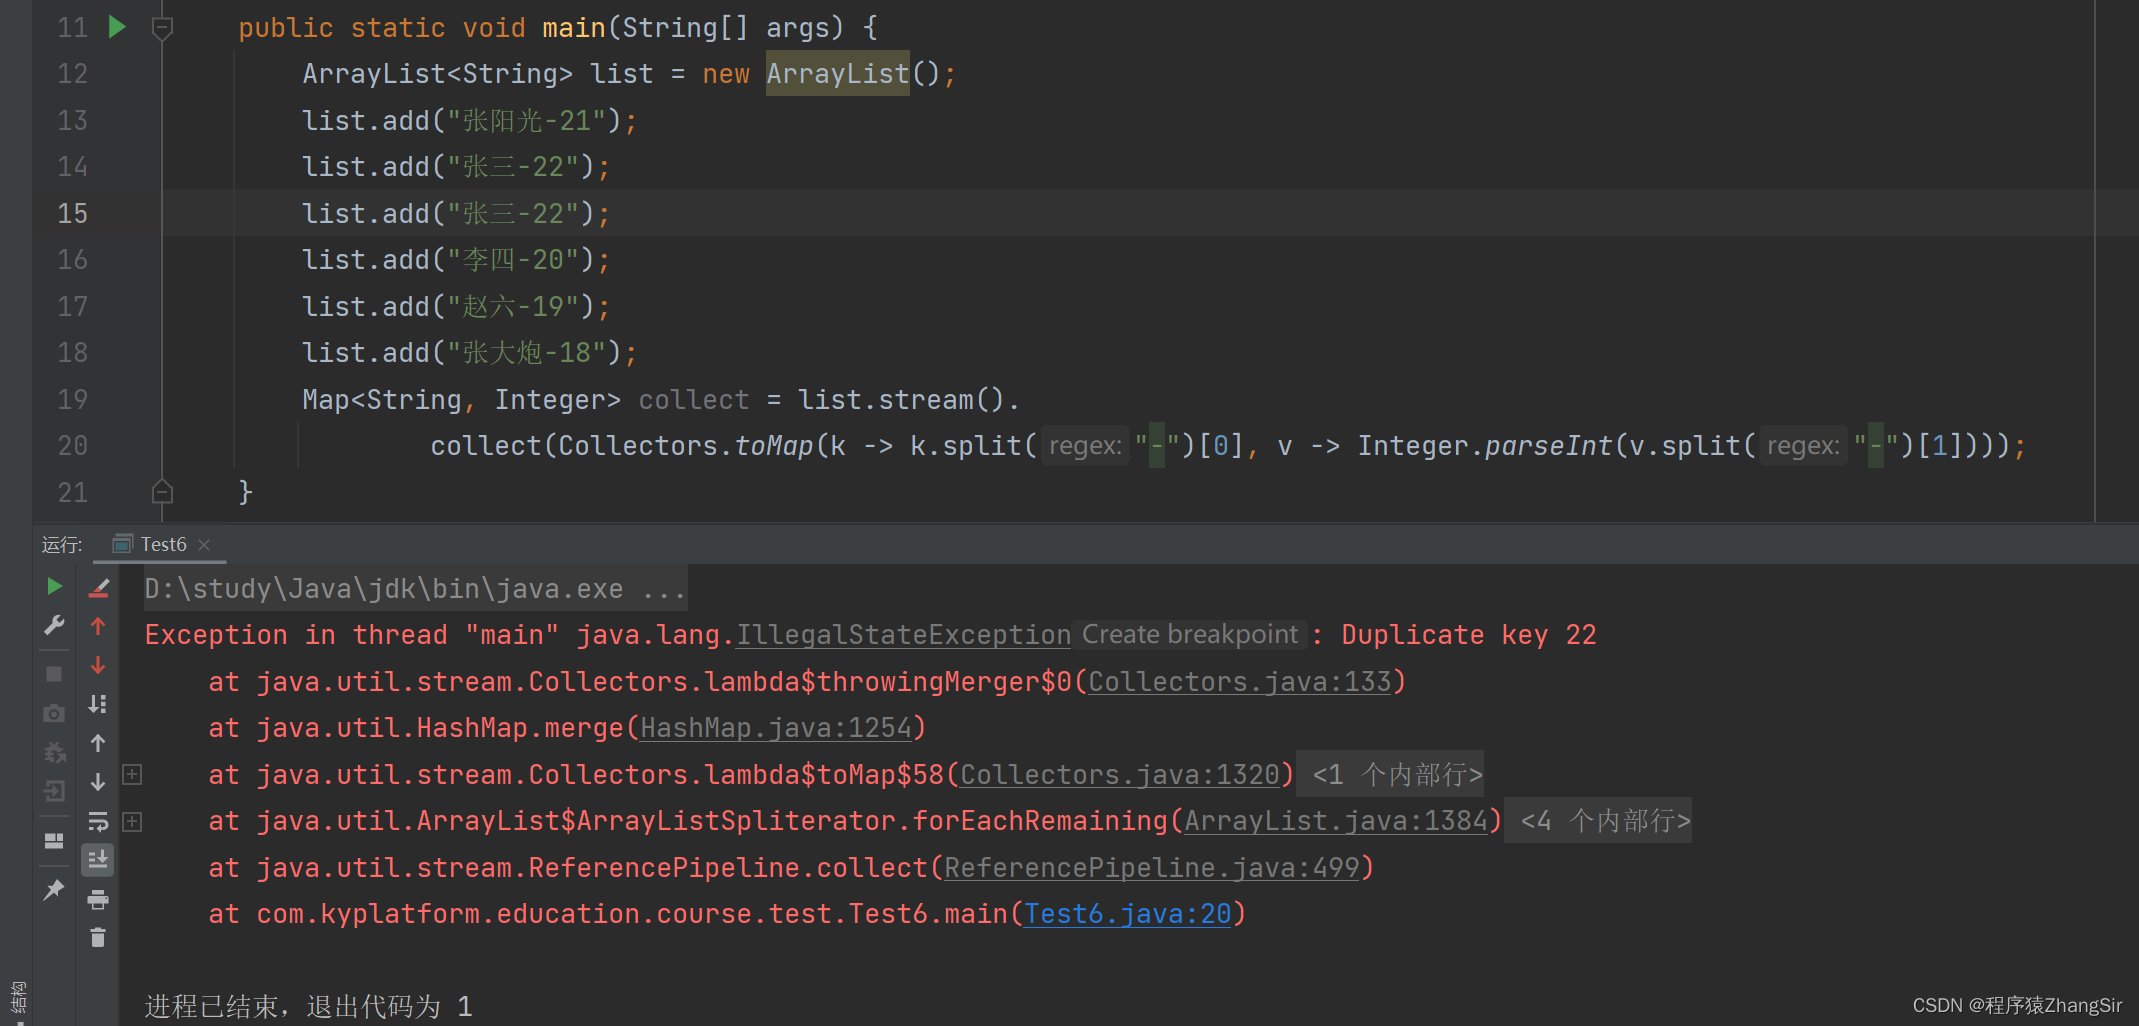Jump to previous error with red up arrow
Image resolution: width=2139 pixels, height=1026 pixels.
98,626
